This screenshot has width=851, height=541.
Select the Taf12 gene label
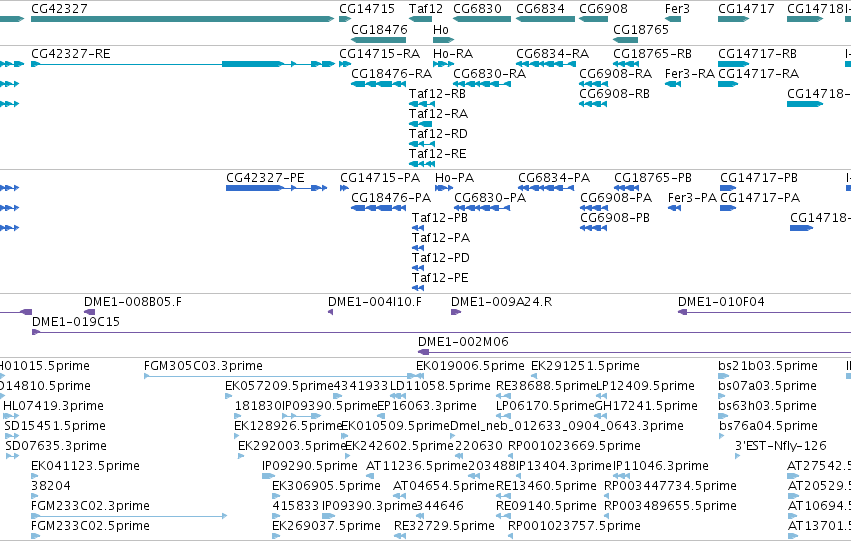click(x=426, y=9)
